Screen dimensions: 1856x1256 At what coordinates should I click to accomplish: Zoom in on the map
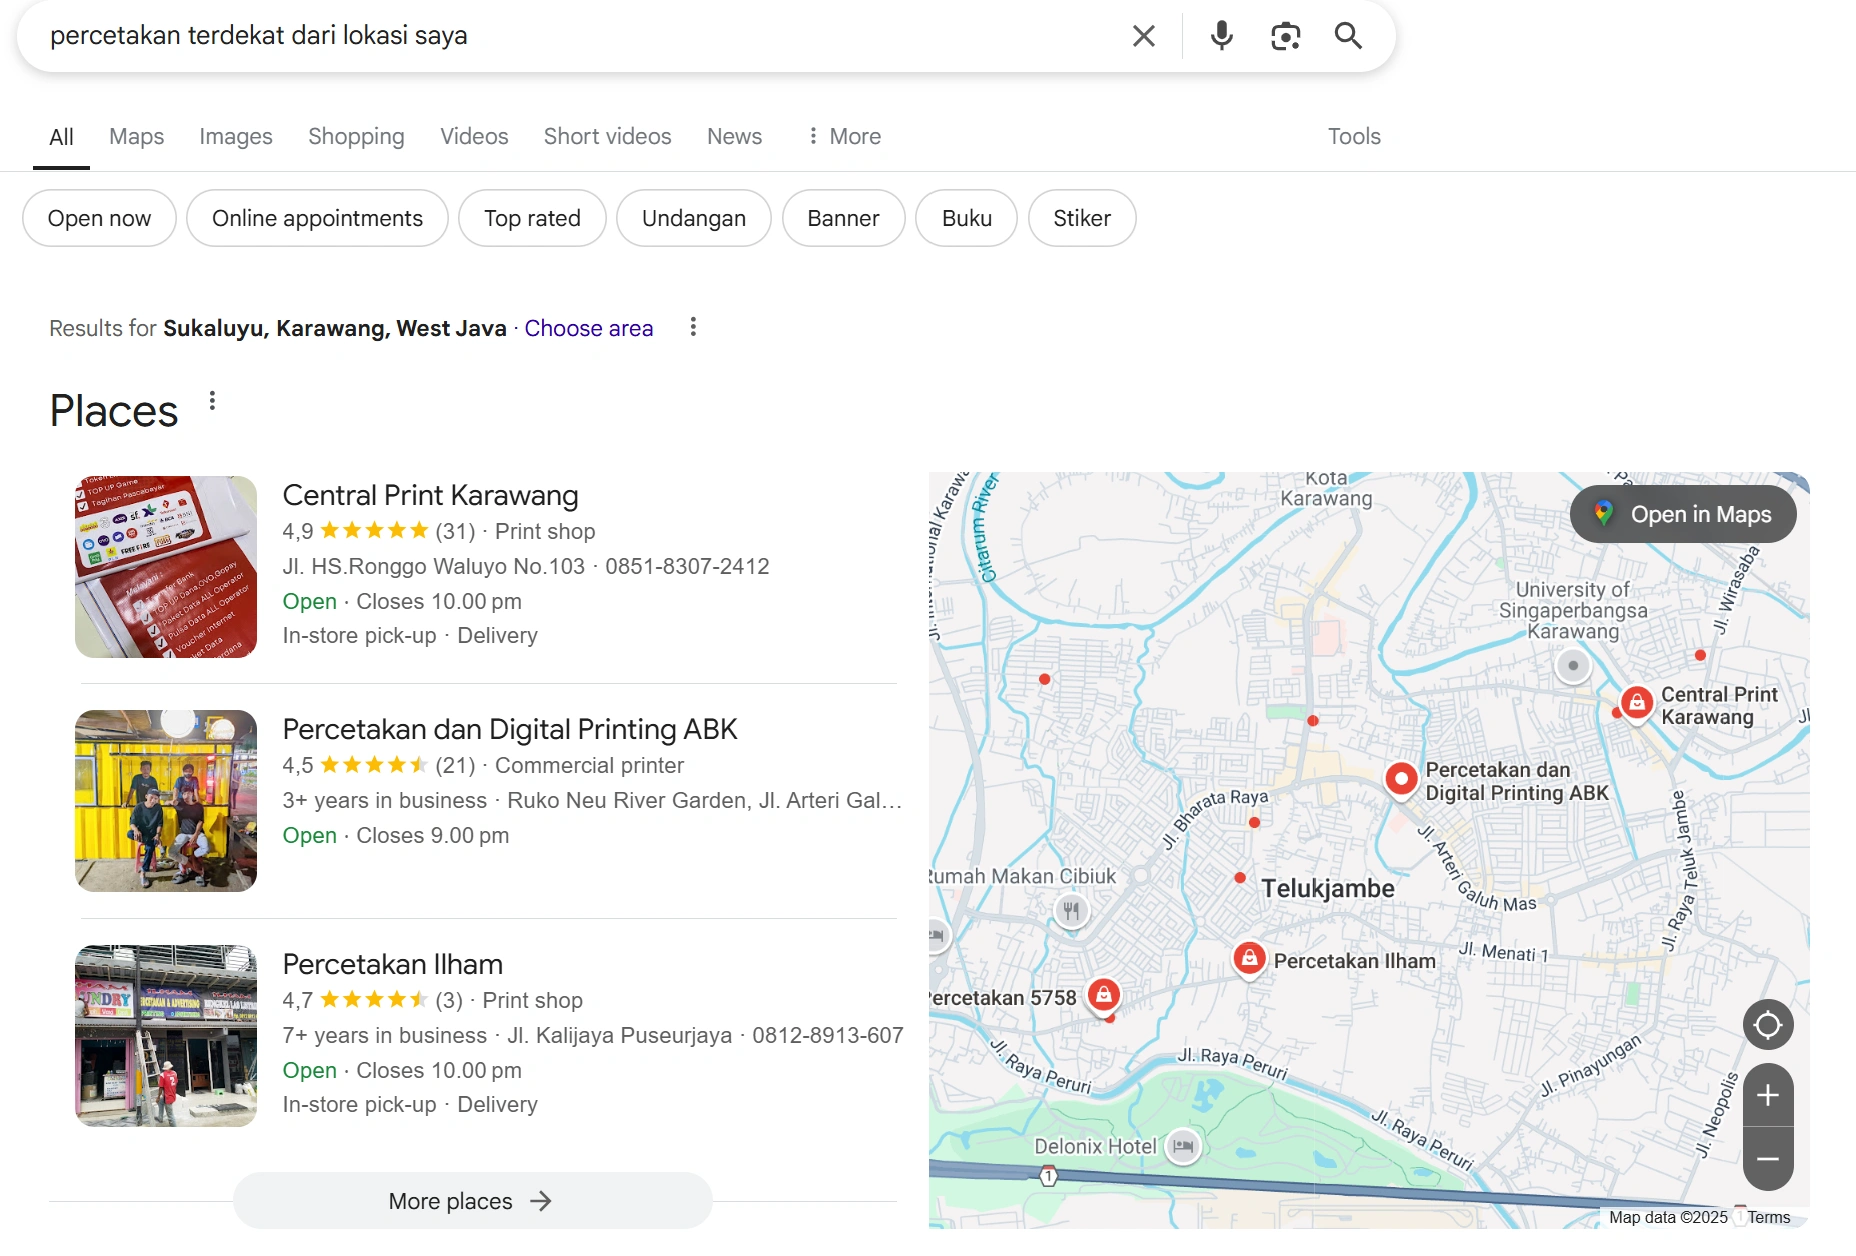[x=1767, y=1095]
